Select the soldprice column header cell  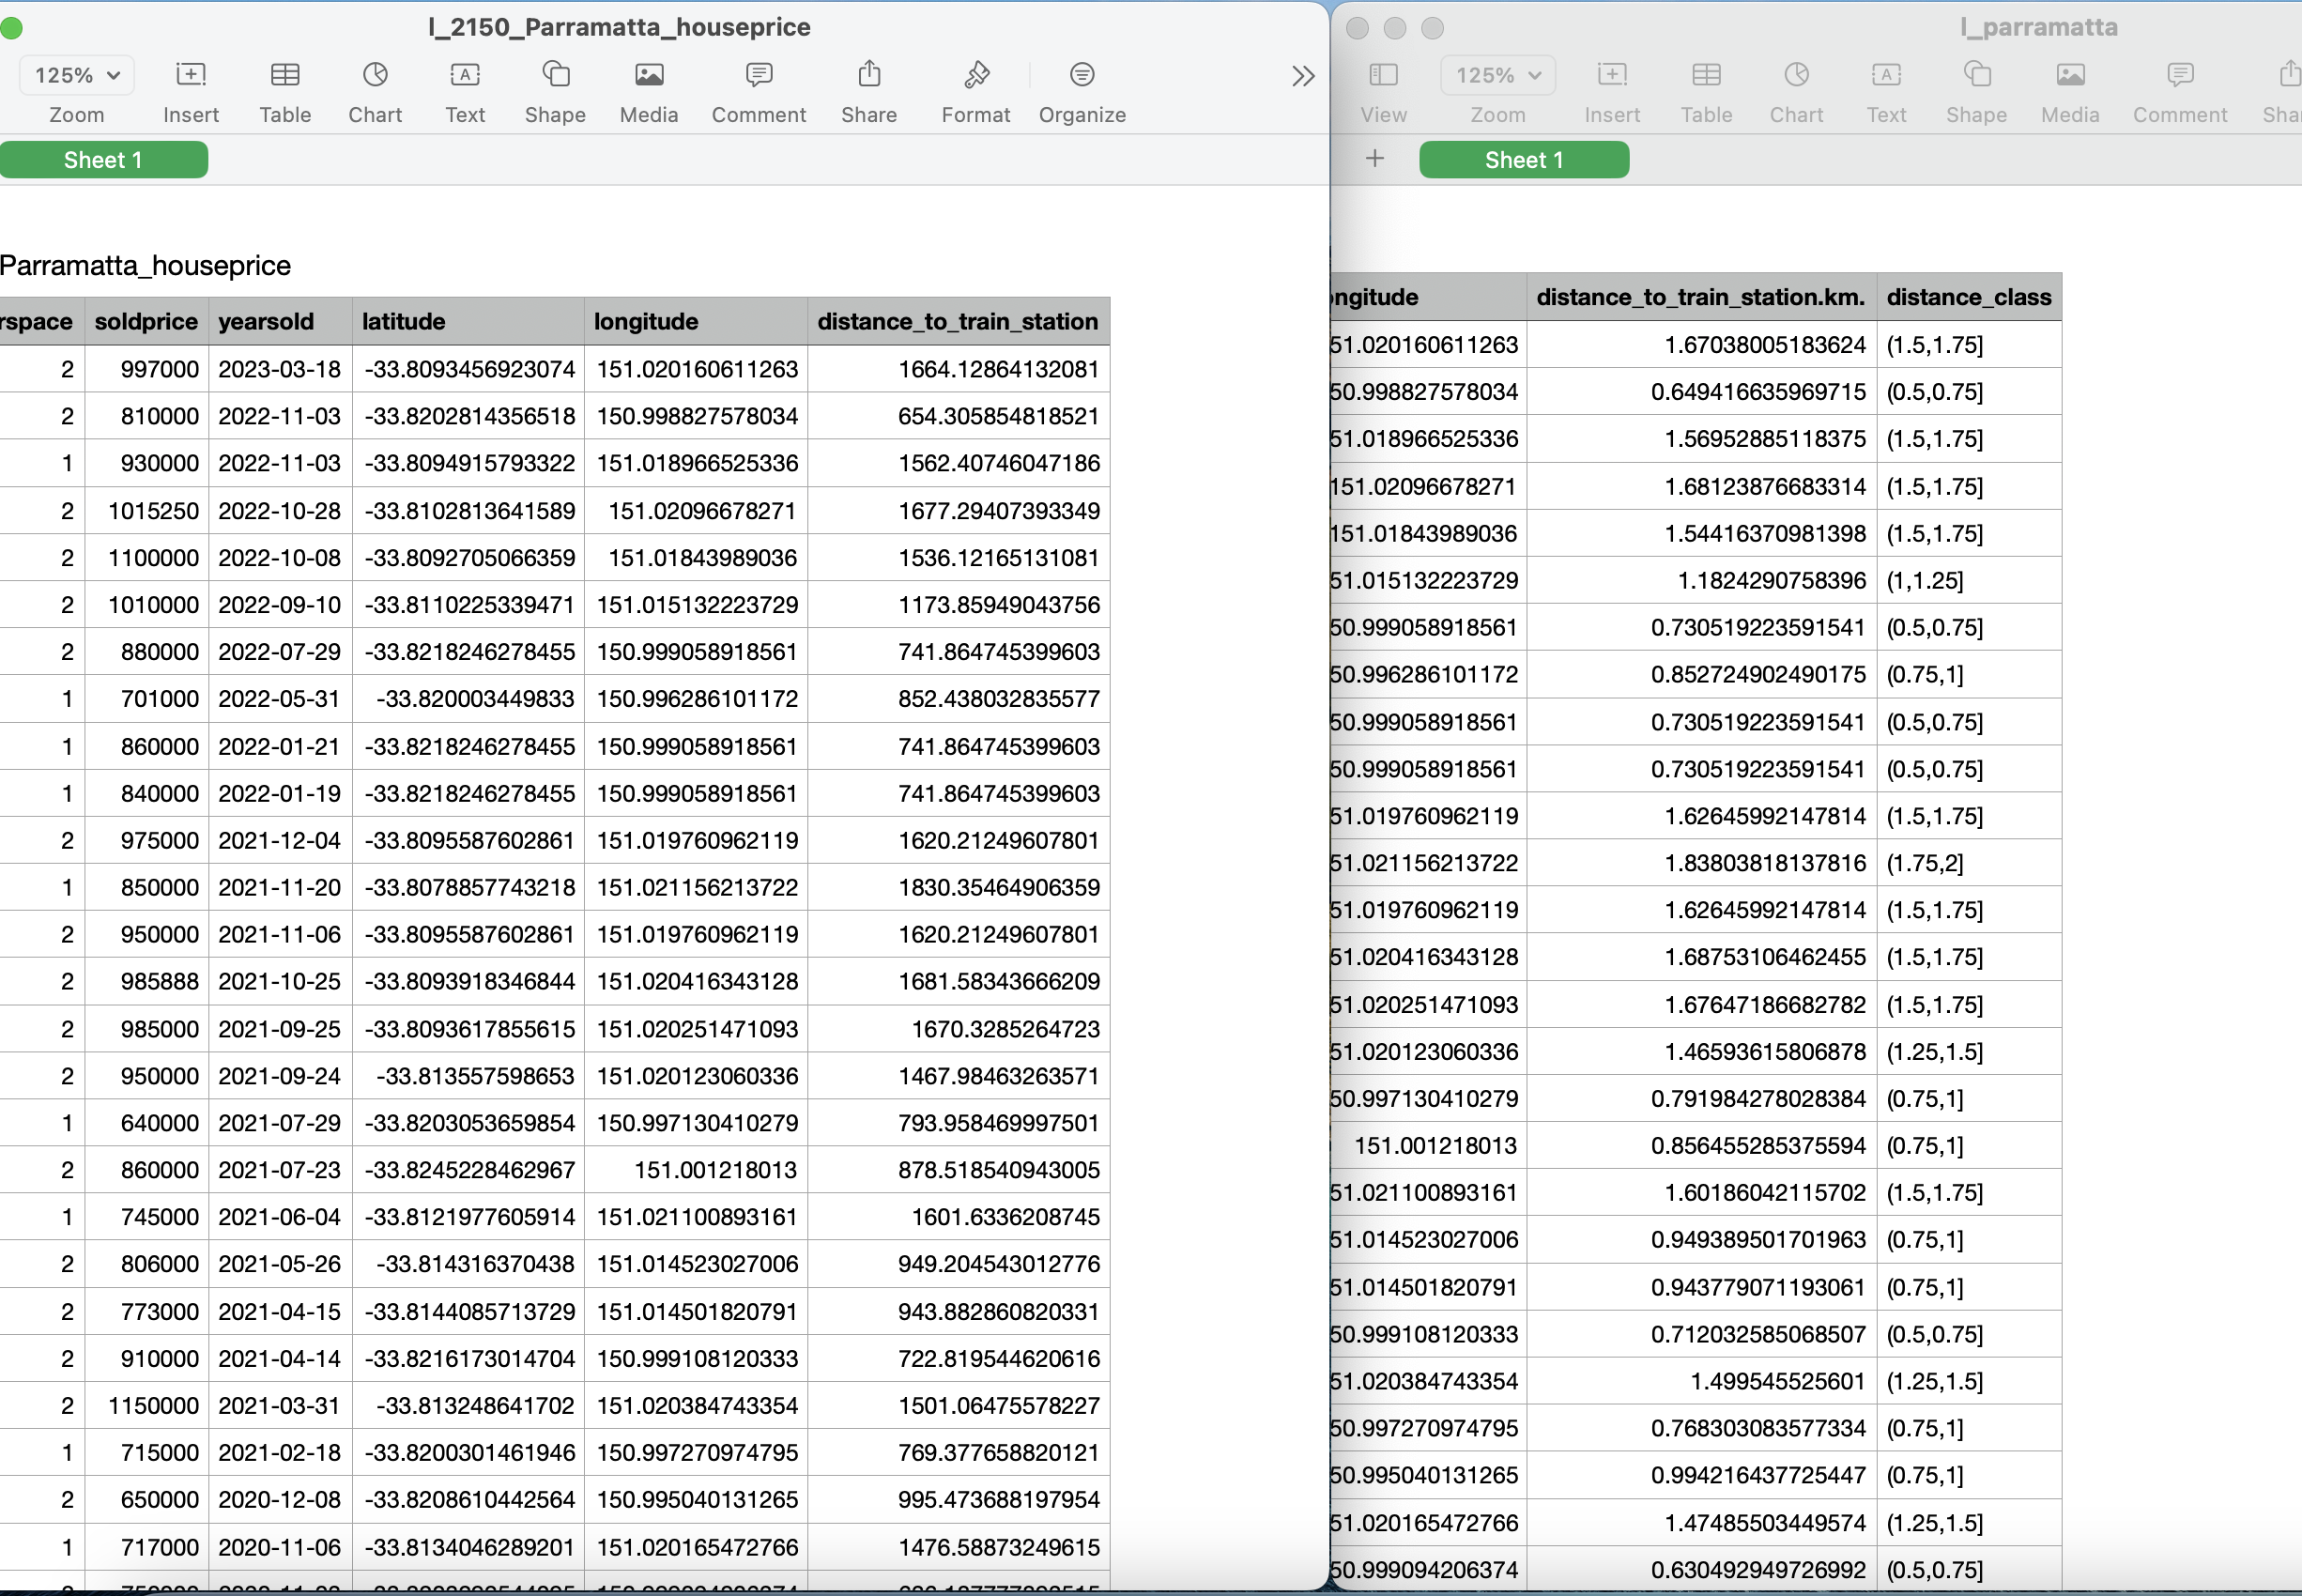tap(146, 322)
